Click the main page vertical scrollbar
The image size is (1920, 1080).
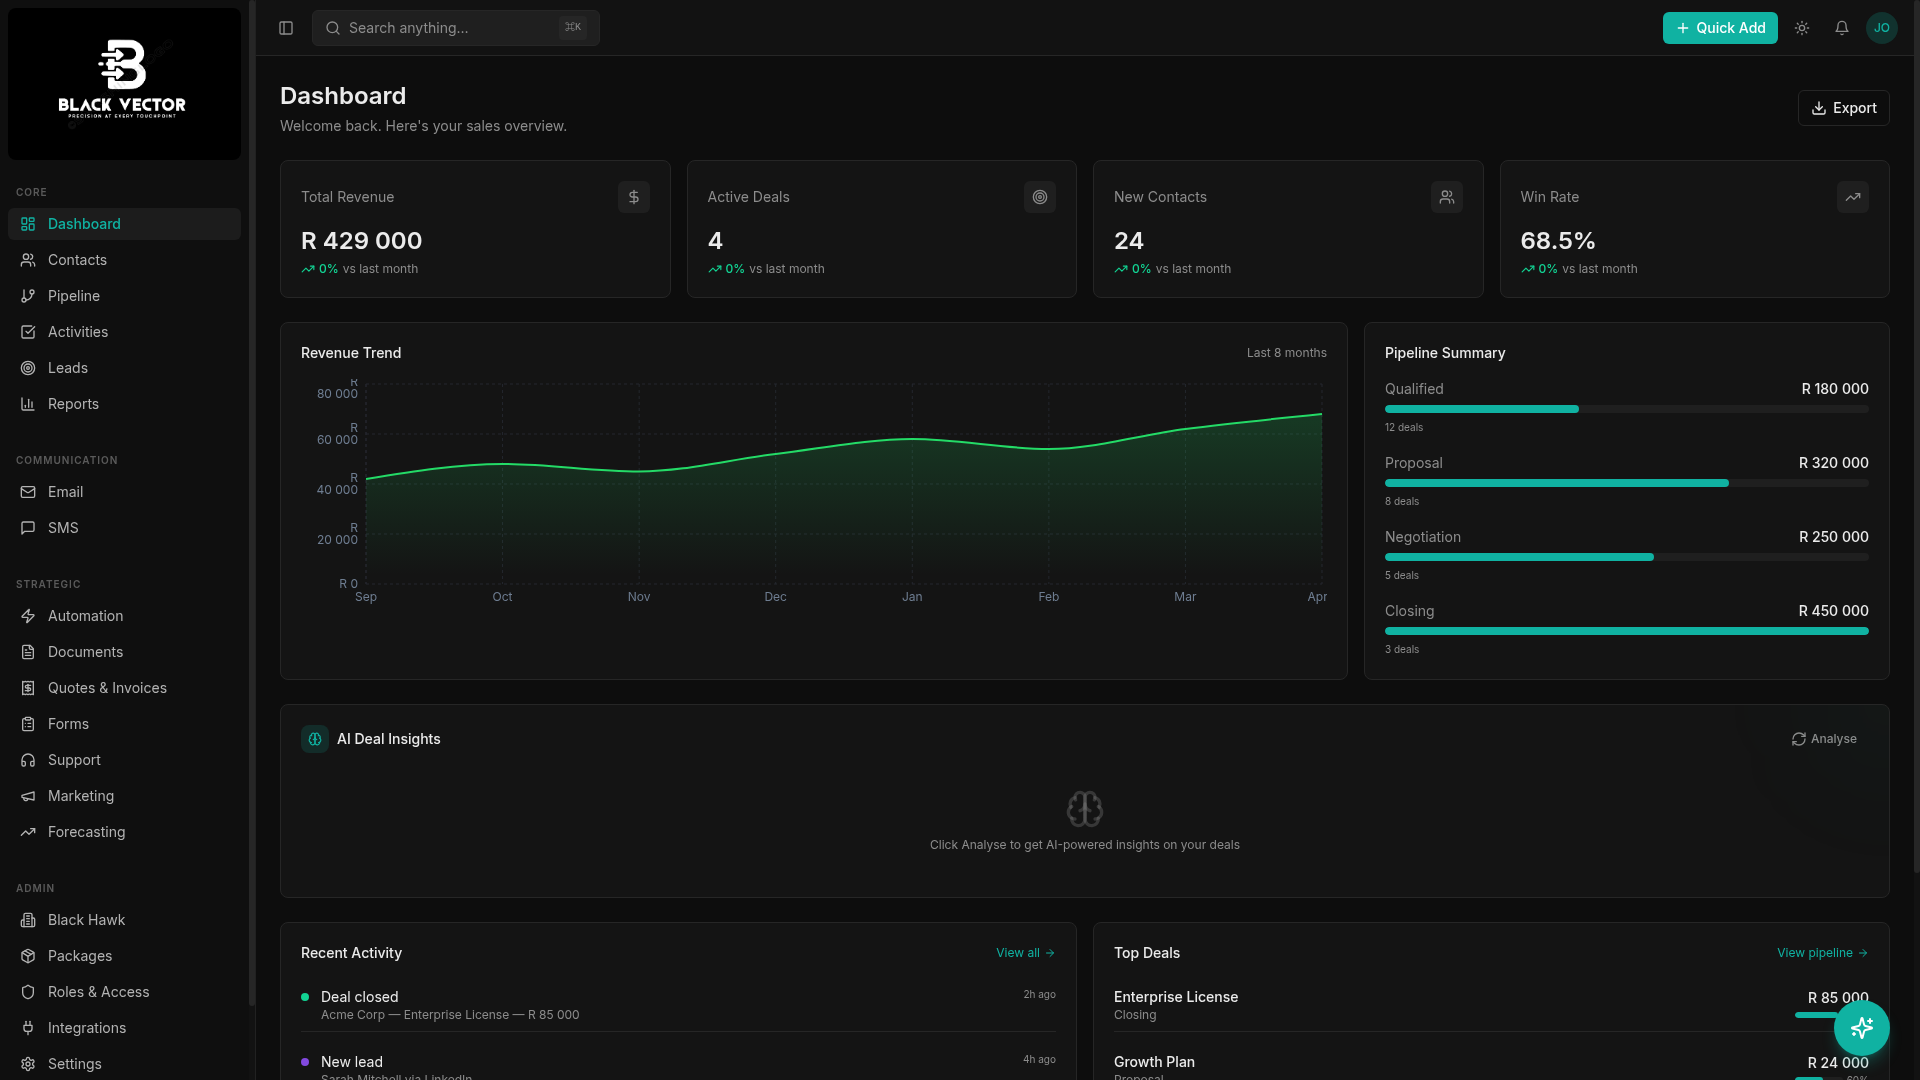pyautogui.click(x=1916, y=437)
